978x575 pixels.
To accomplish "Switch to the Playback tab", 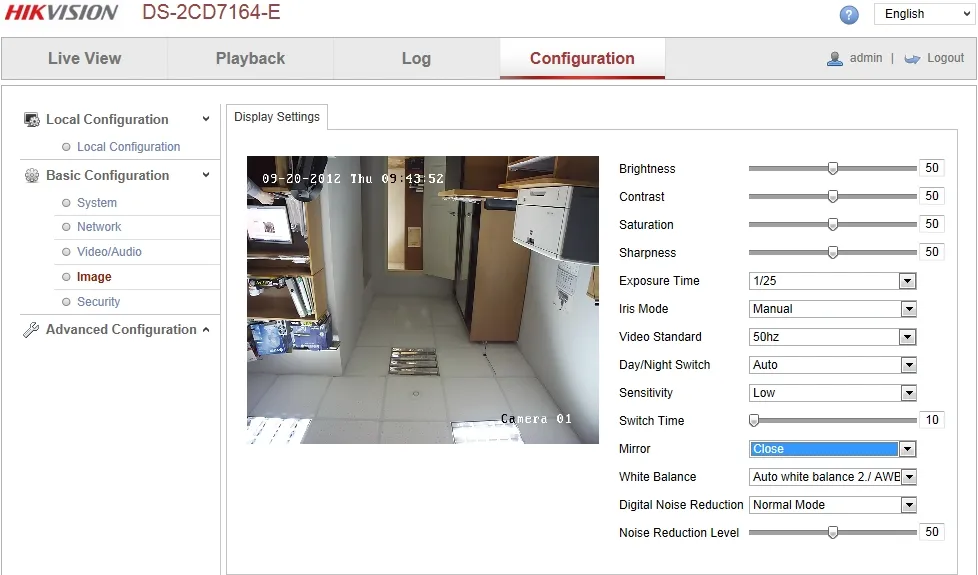I will tap(250, 59).
